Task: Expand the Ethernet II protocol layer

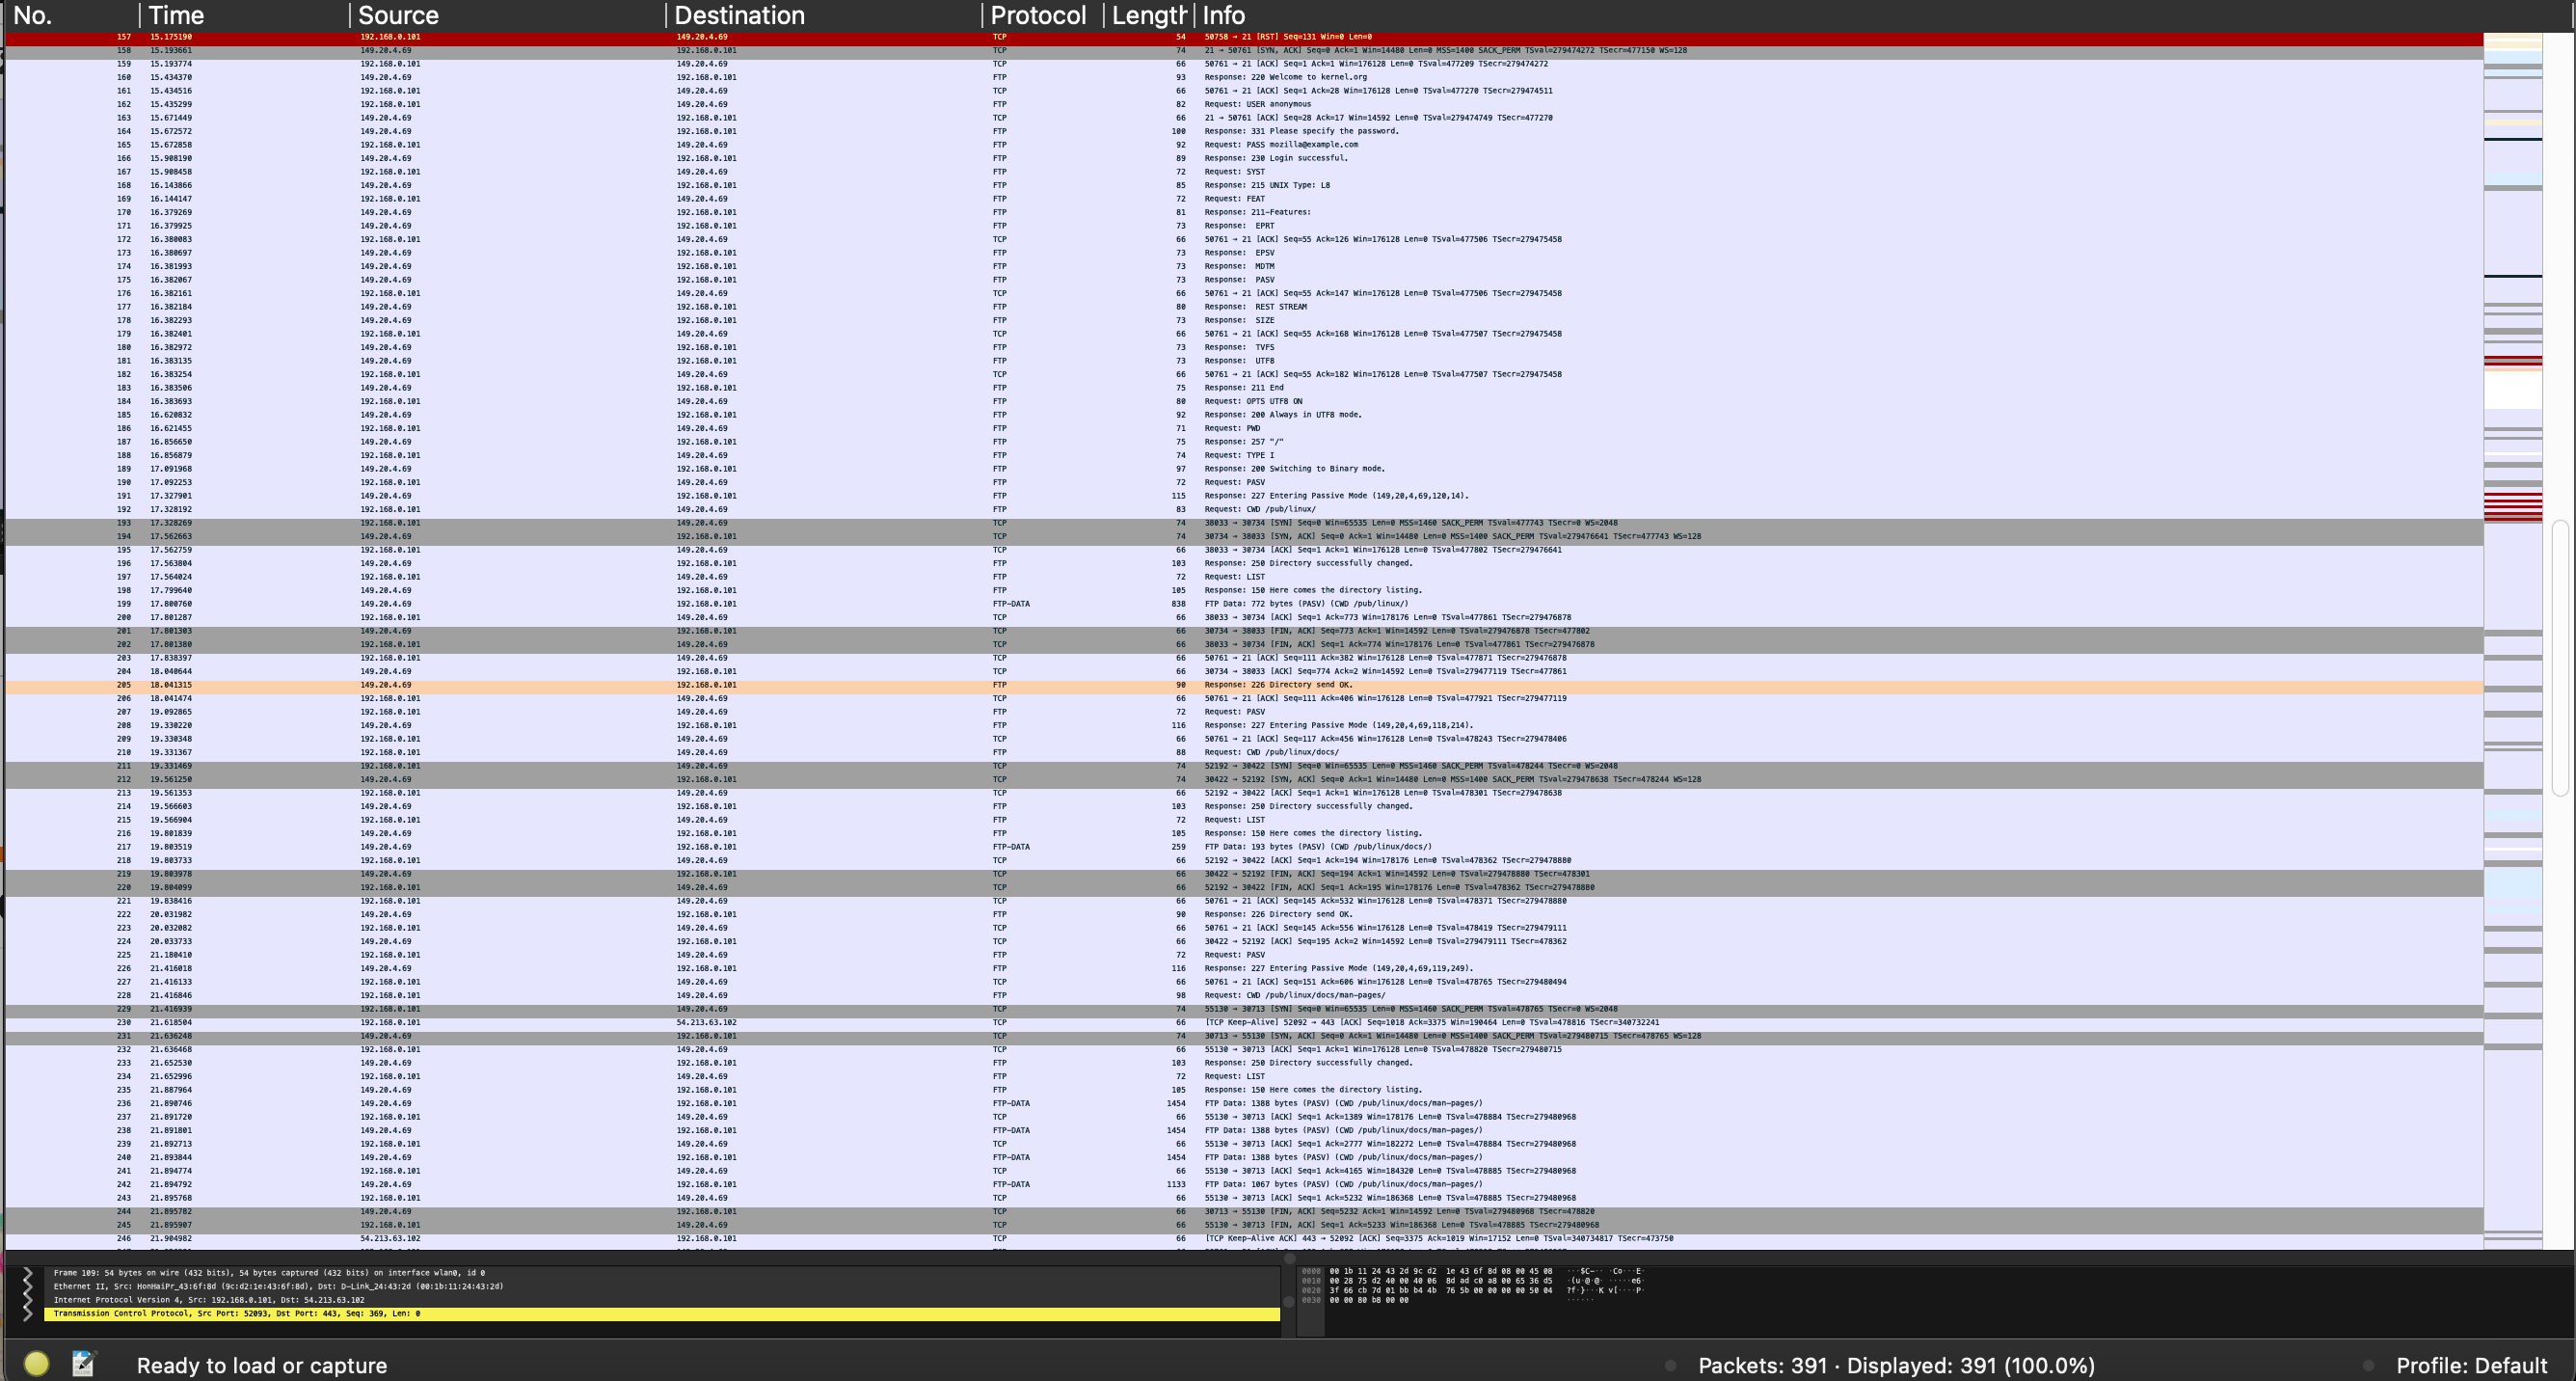Action: 27,1287
